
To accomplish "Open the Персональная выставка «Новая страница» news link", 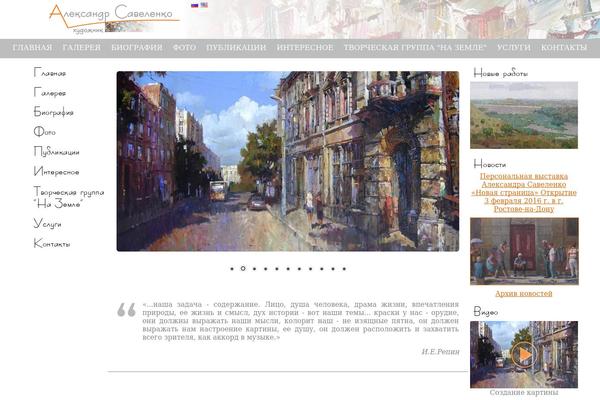I will (524, 193).
